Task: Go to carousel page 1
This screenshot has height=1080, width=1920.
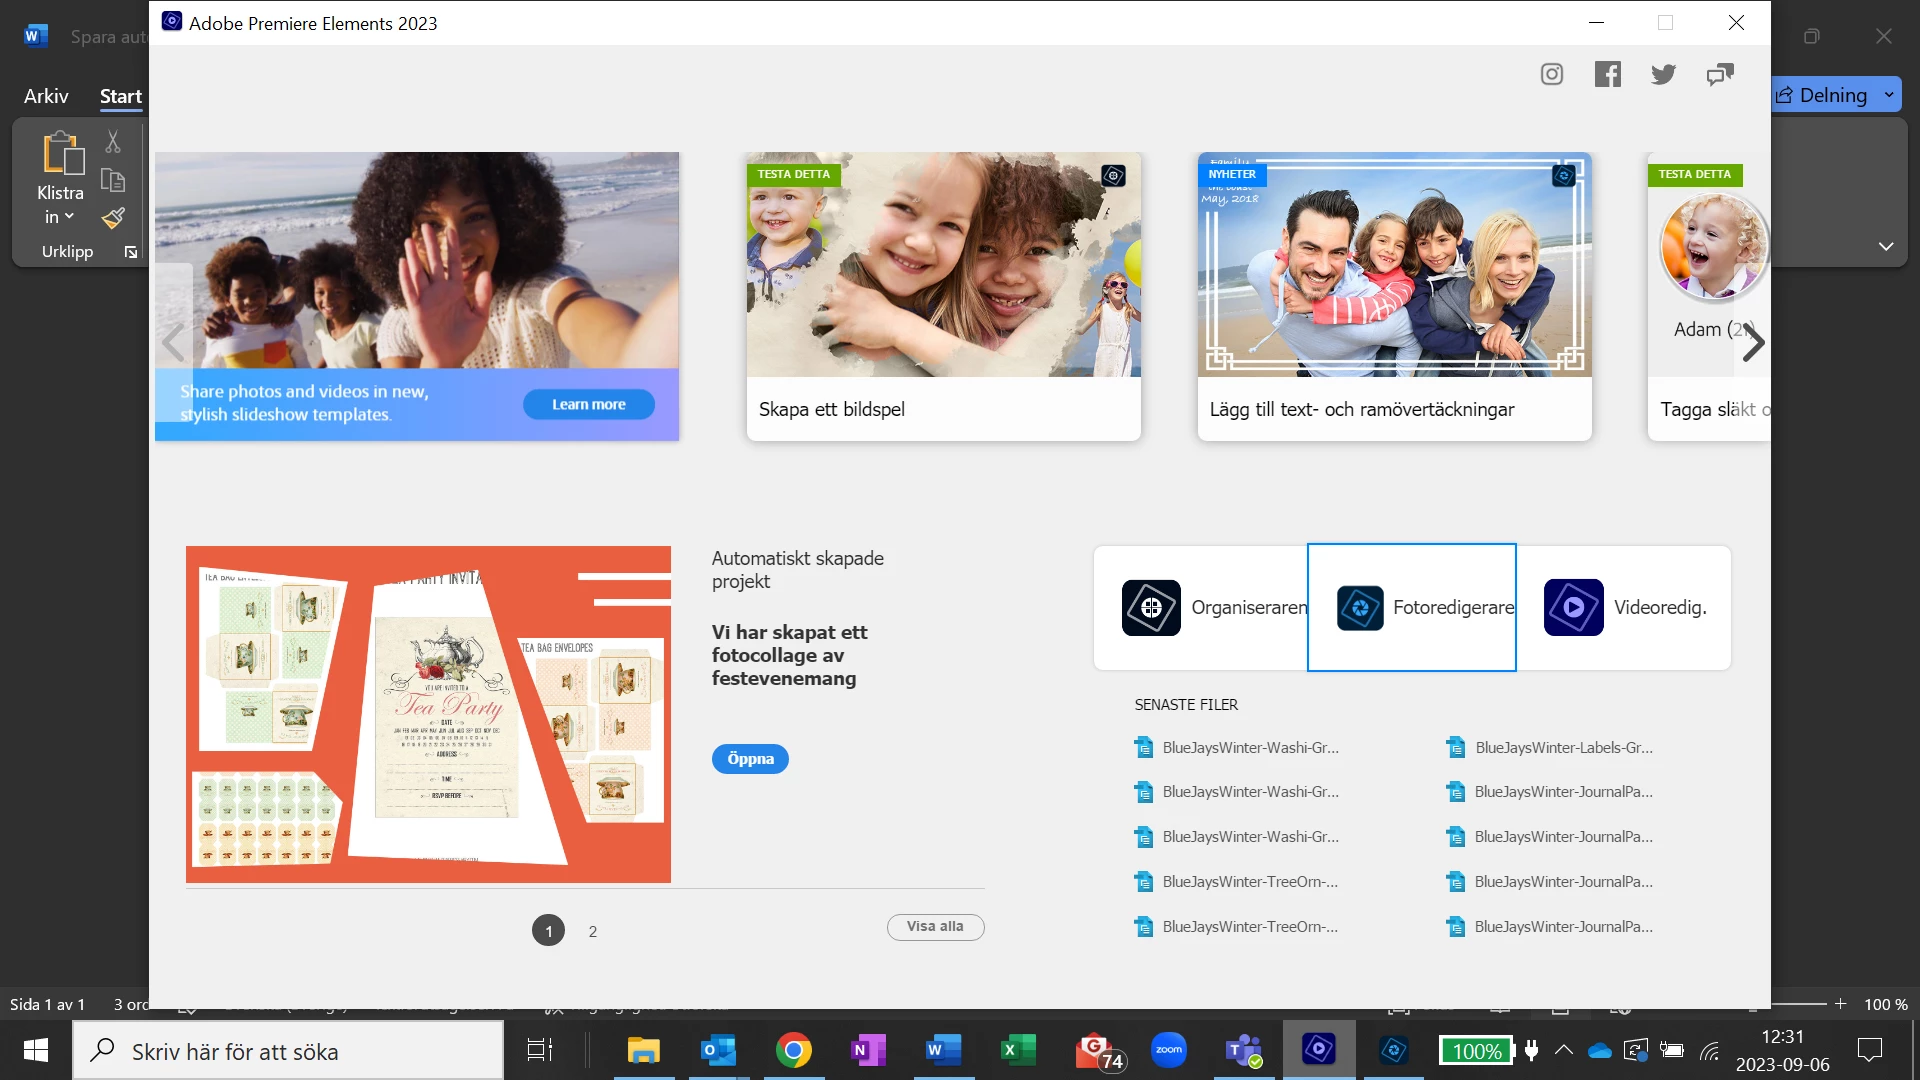Action: click(548, 930)
